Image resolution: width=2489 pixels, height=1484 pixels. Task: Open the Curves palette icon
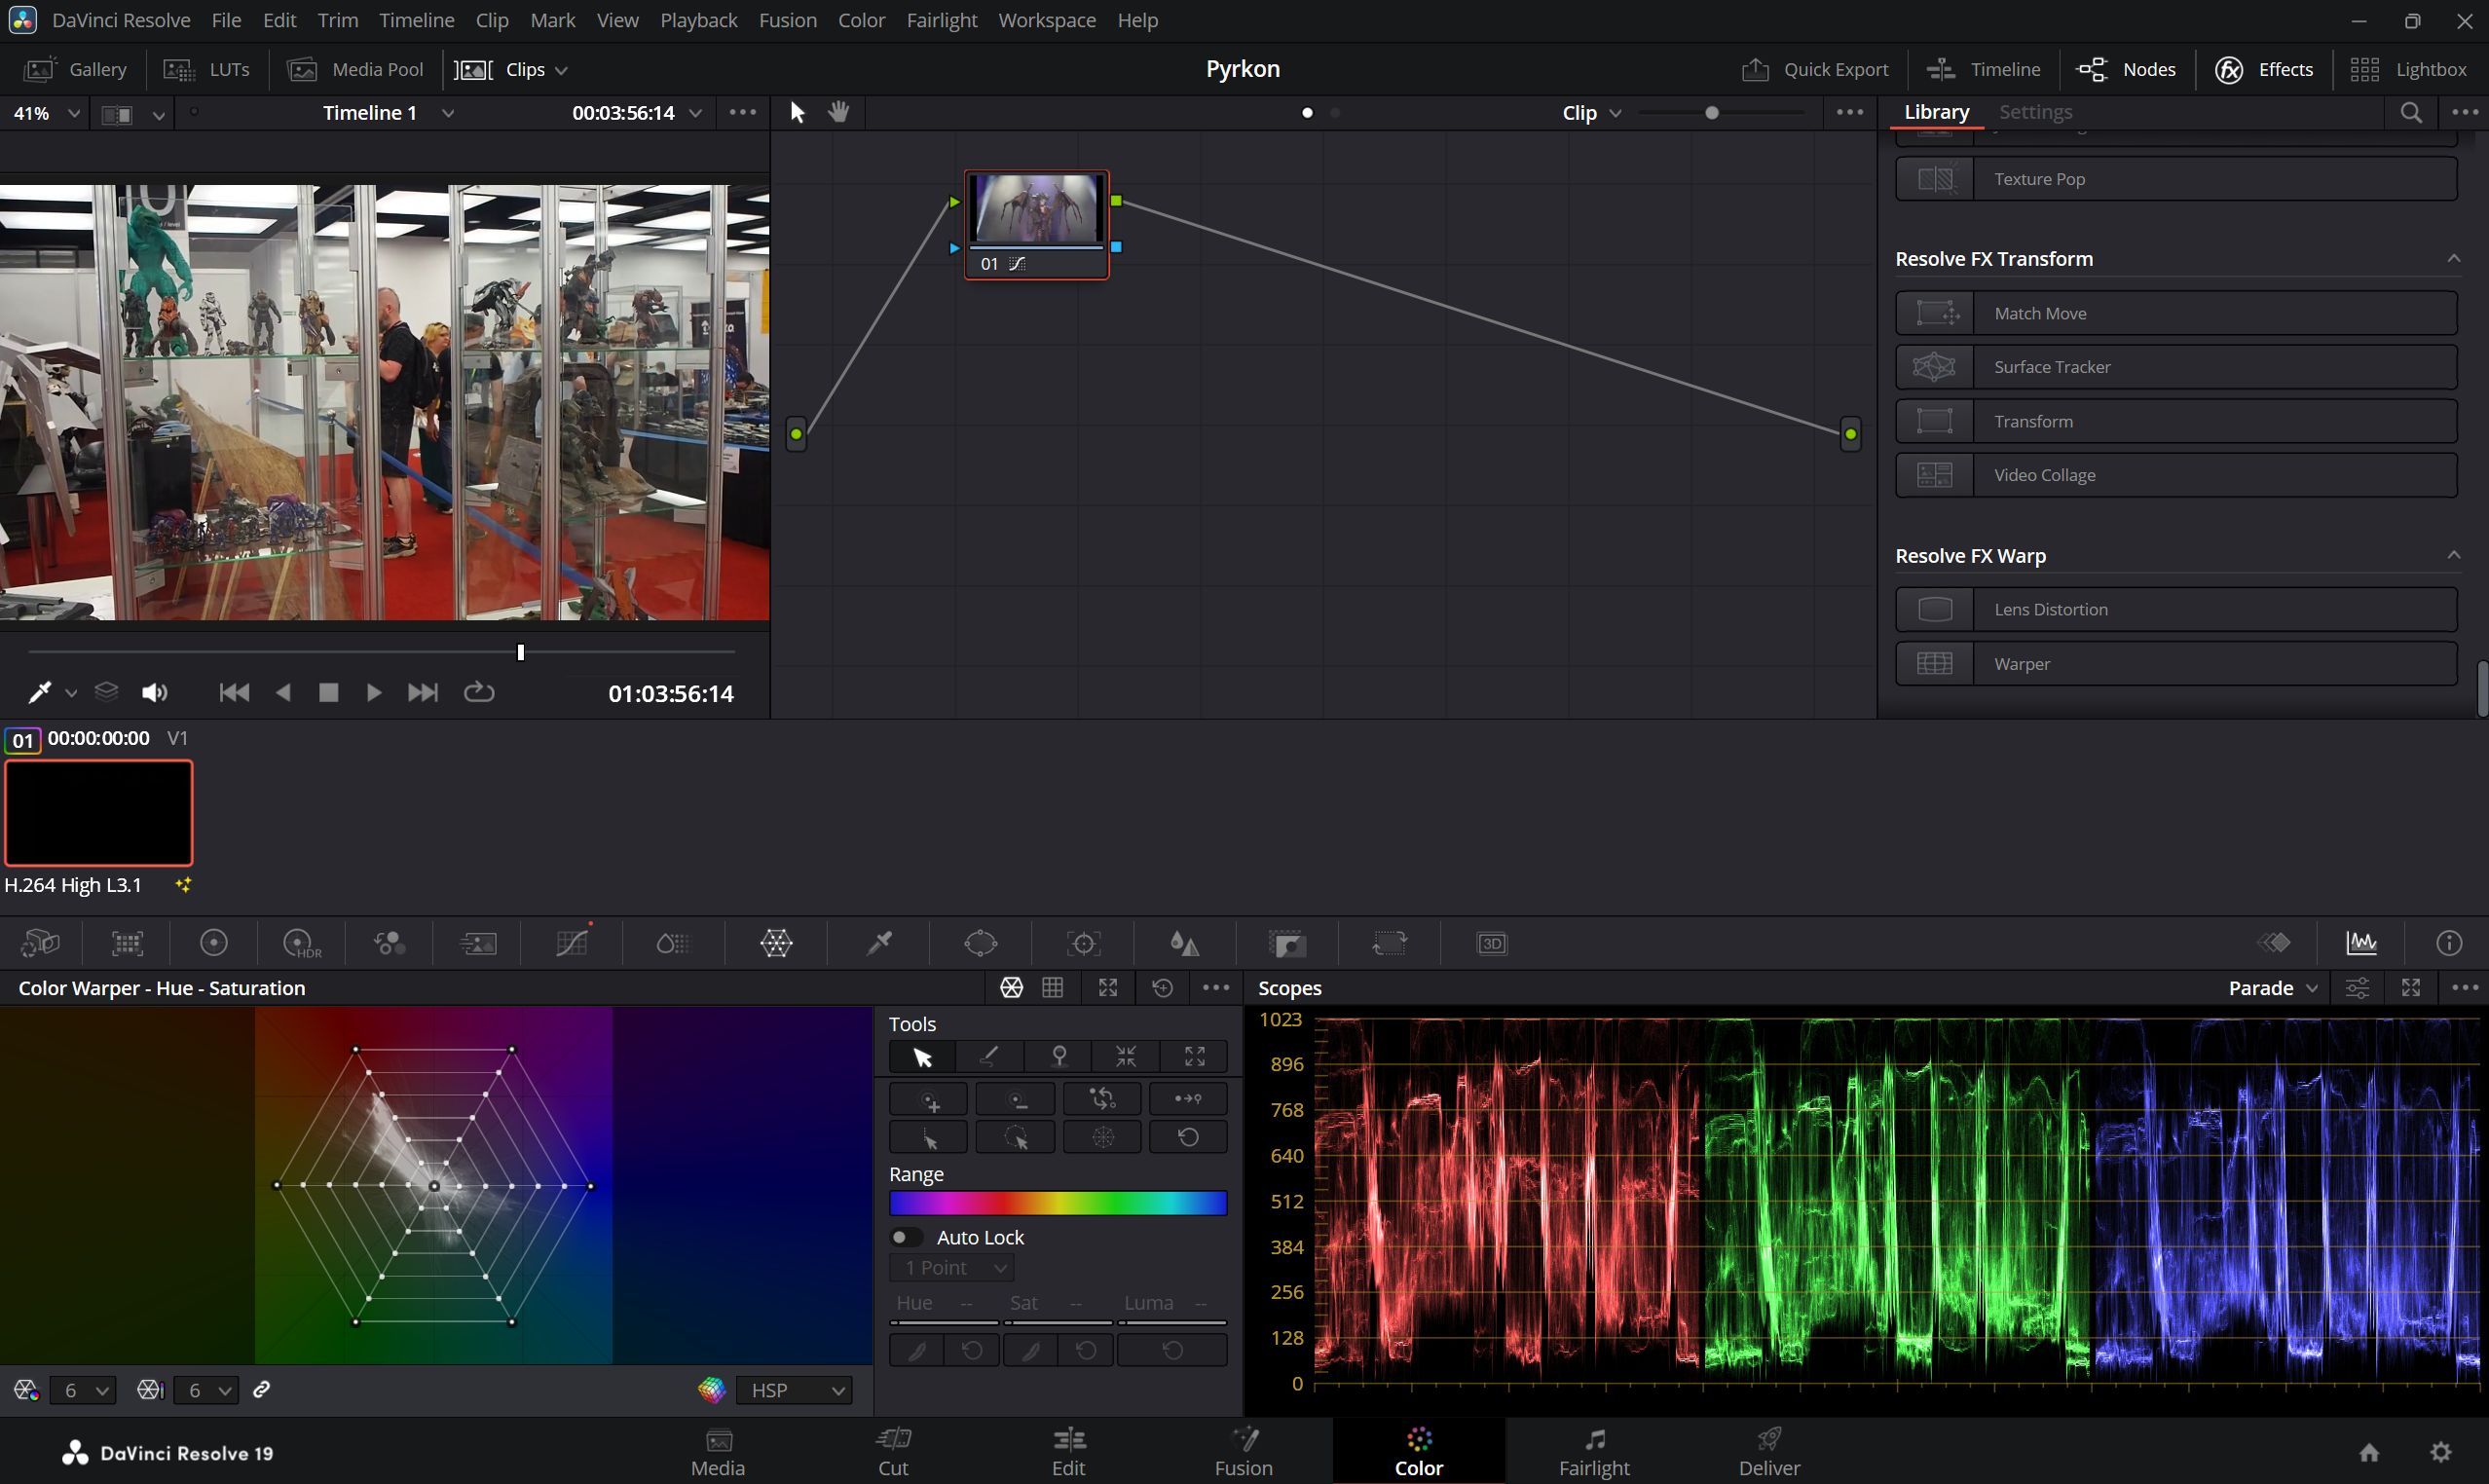click(x=572, y=943)
